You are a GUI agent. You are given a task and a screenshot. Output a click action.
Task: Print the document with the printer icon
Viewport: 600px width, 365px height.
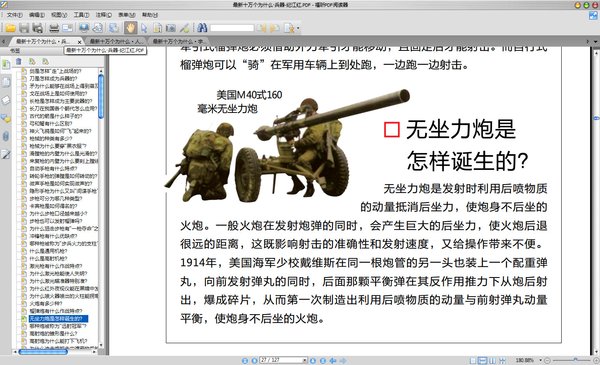pos(54,28)
